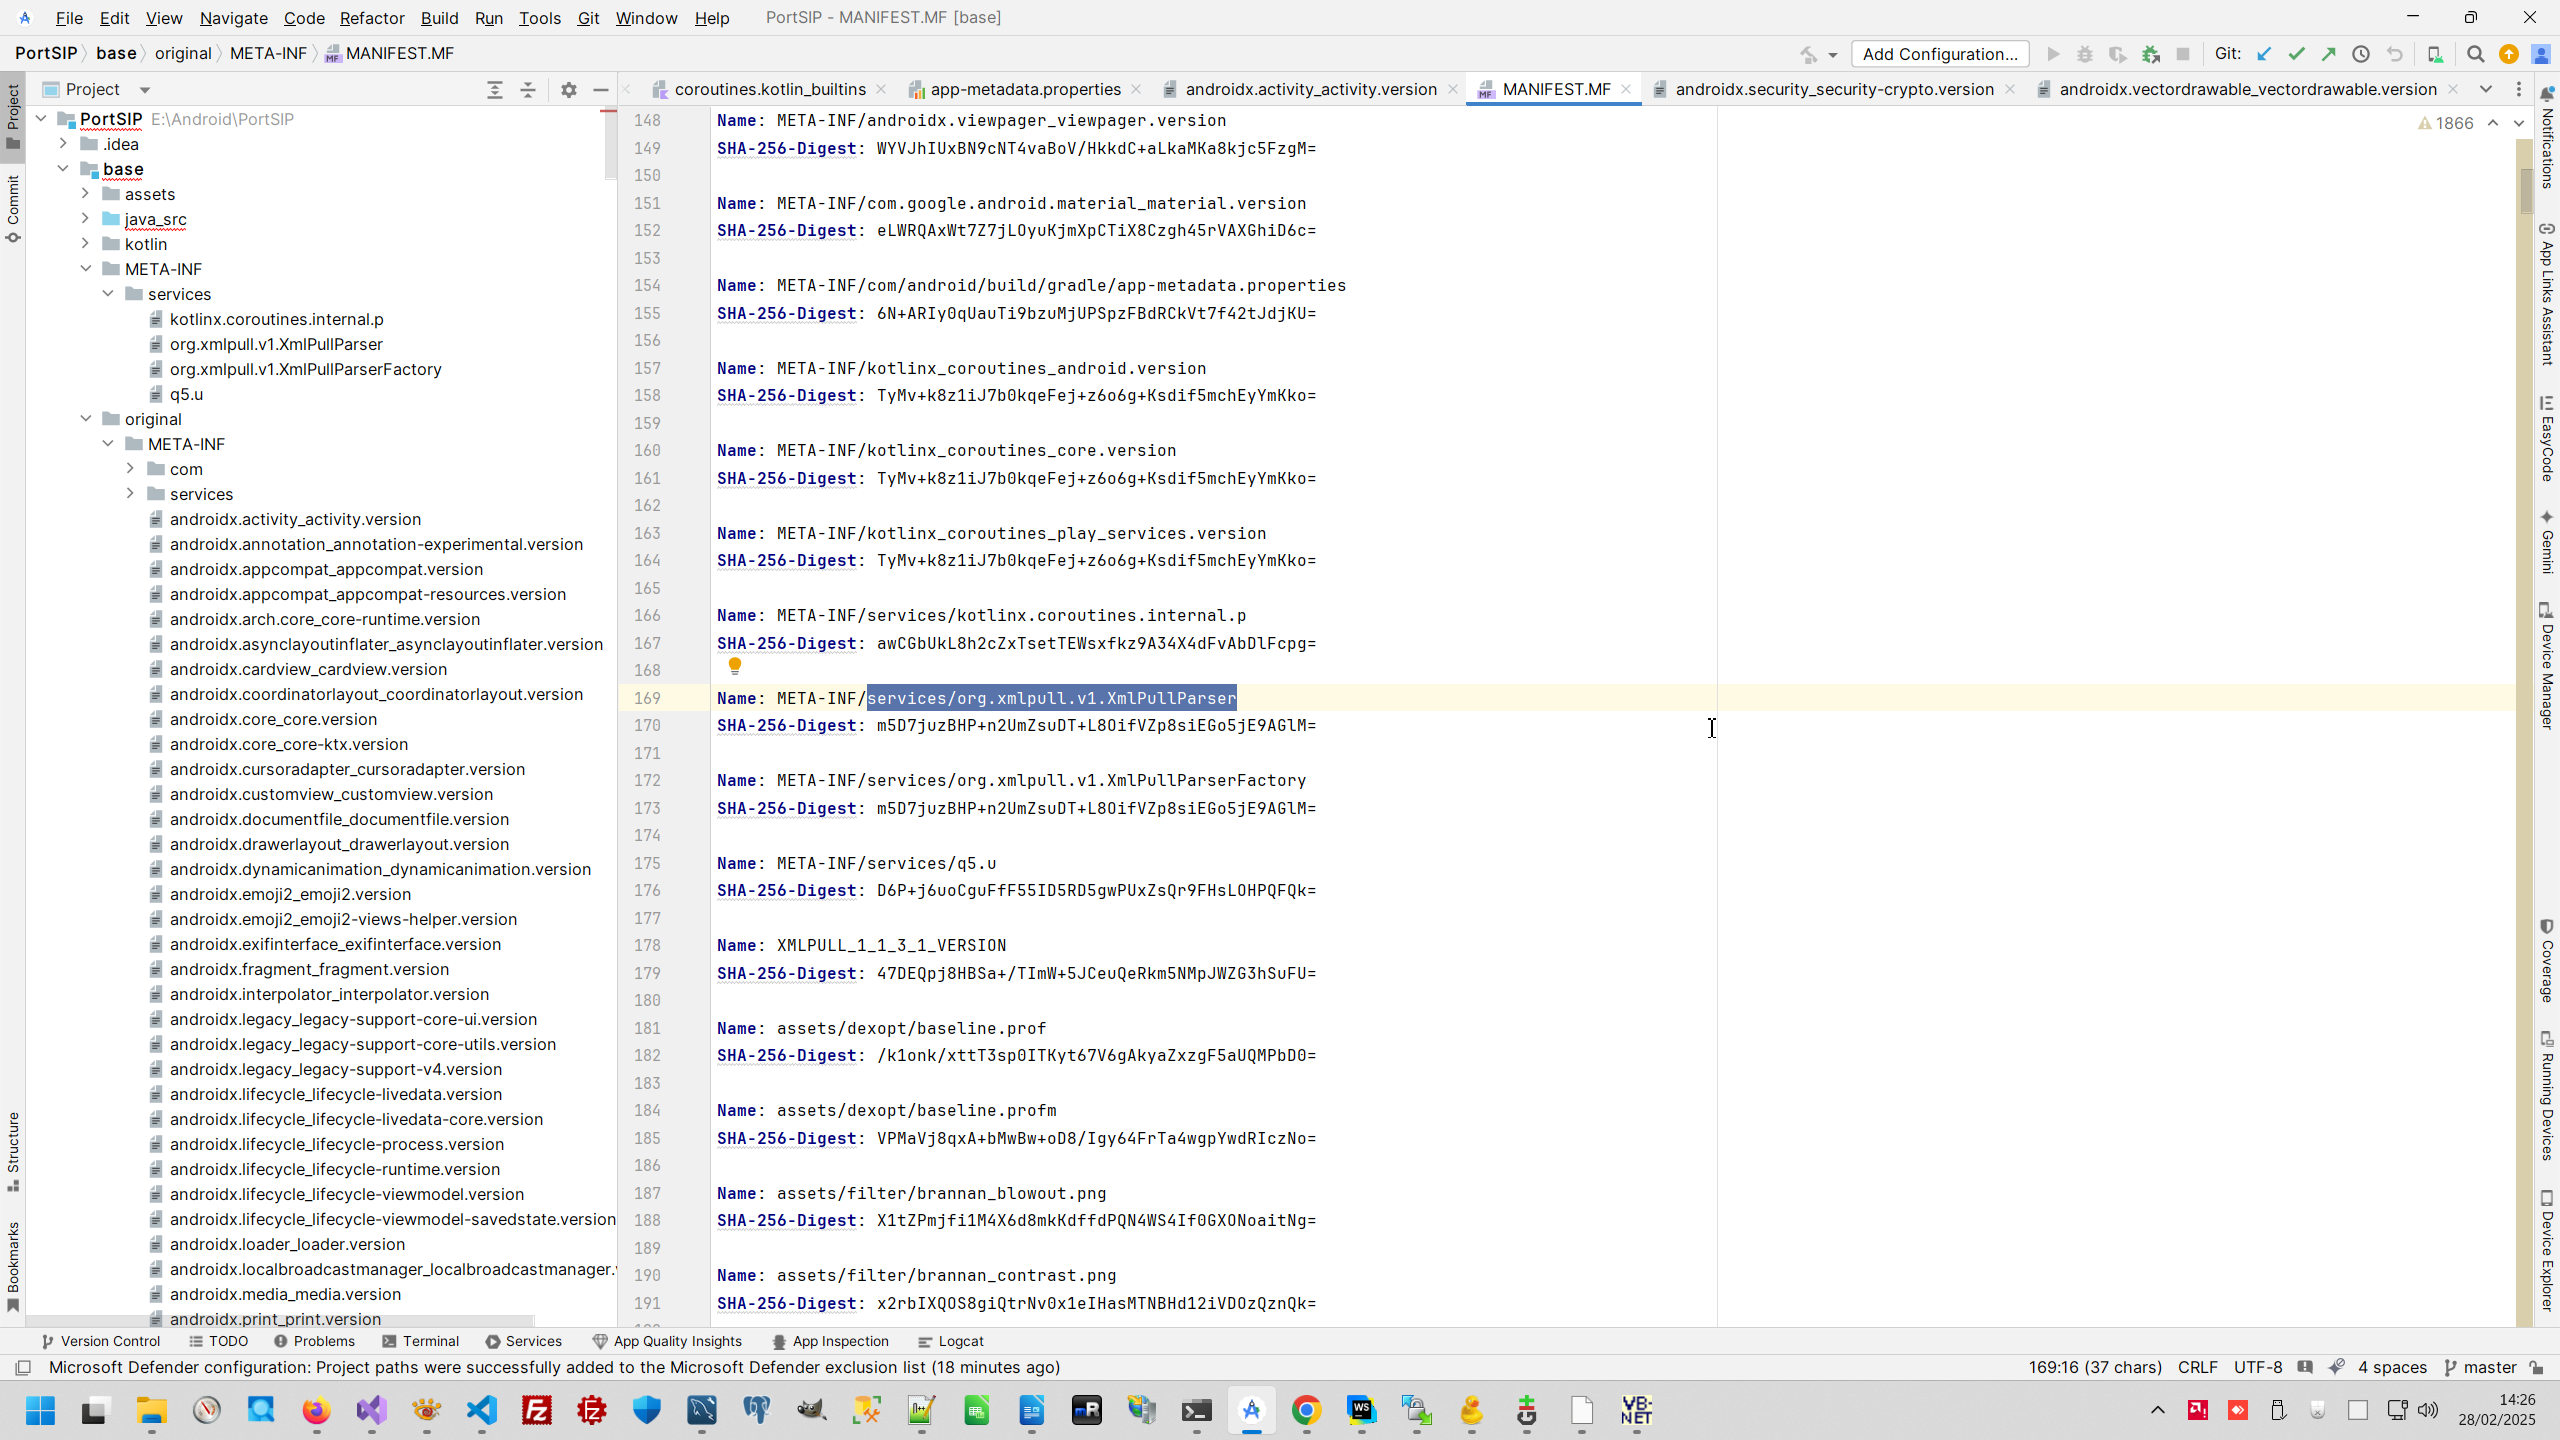
Task: Open Search Everywhere with the magnifier icon
Action: coord(2477,54)
